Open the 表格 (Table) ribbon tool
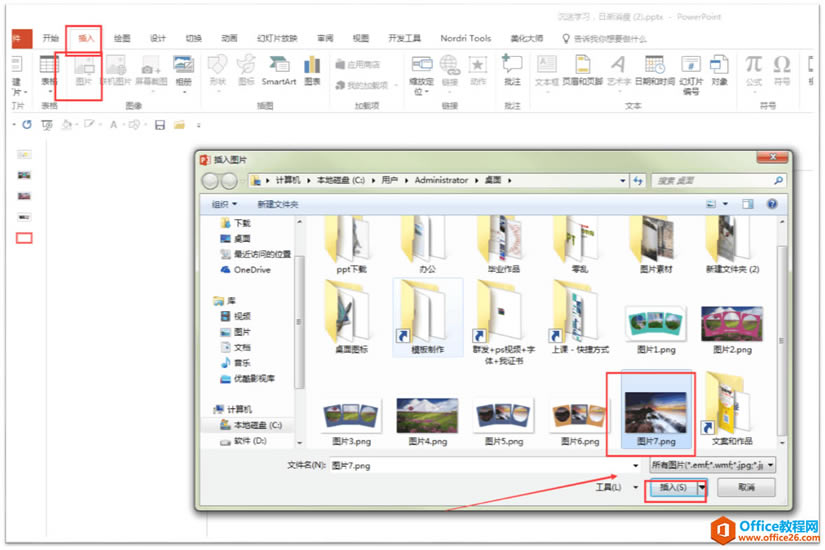825x550 pixels. coord(48,72)
